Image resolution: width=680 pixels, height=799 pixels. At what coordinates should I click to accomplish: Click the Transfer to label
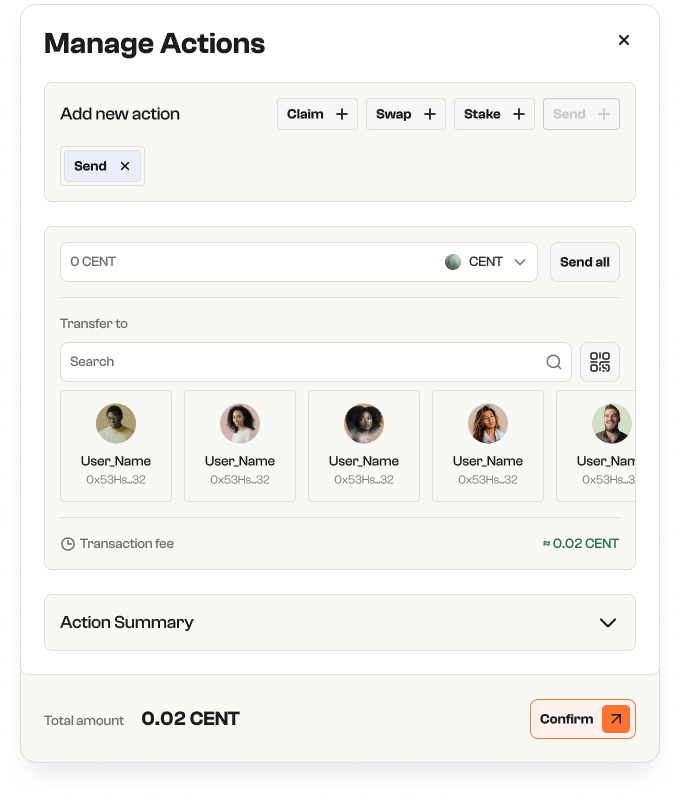click(94, 324)
